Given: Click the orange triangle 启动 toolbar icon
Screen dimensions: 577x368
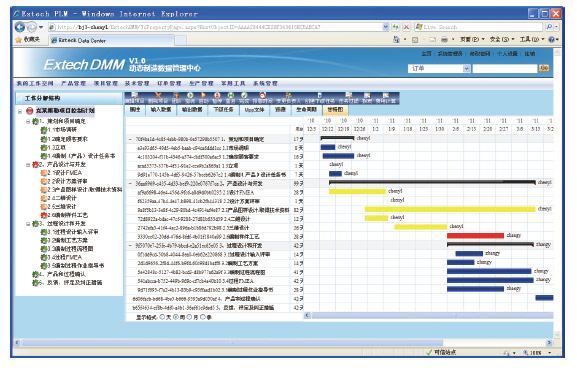Looking at the screenshot, I should click(x=203, y=96).
